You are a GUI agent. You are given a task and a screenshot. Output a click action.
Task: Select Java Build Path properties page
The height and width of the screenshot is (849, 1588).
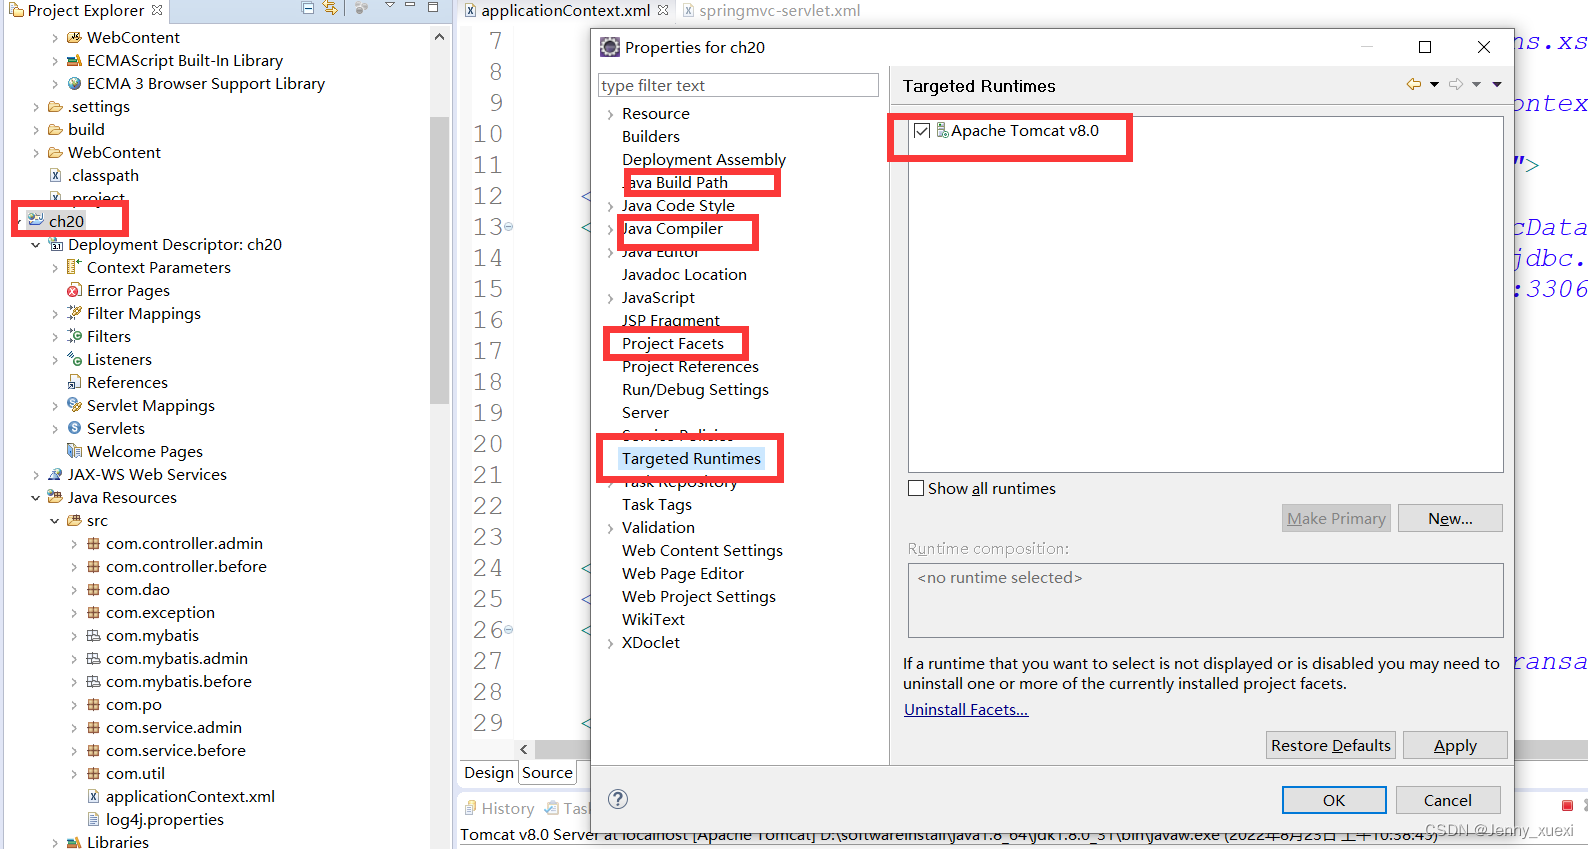pos(675,182)
